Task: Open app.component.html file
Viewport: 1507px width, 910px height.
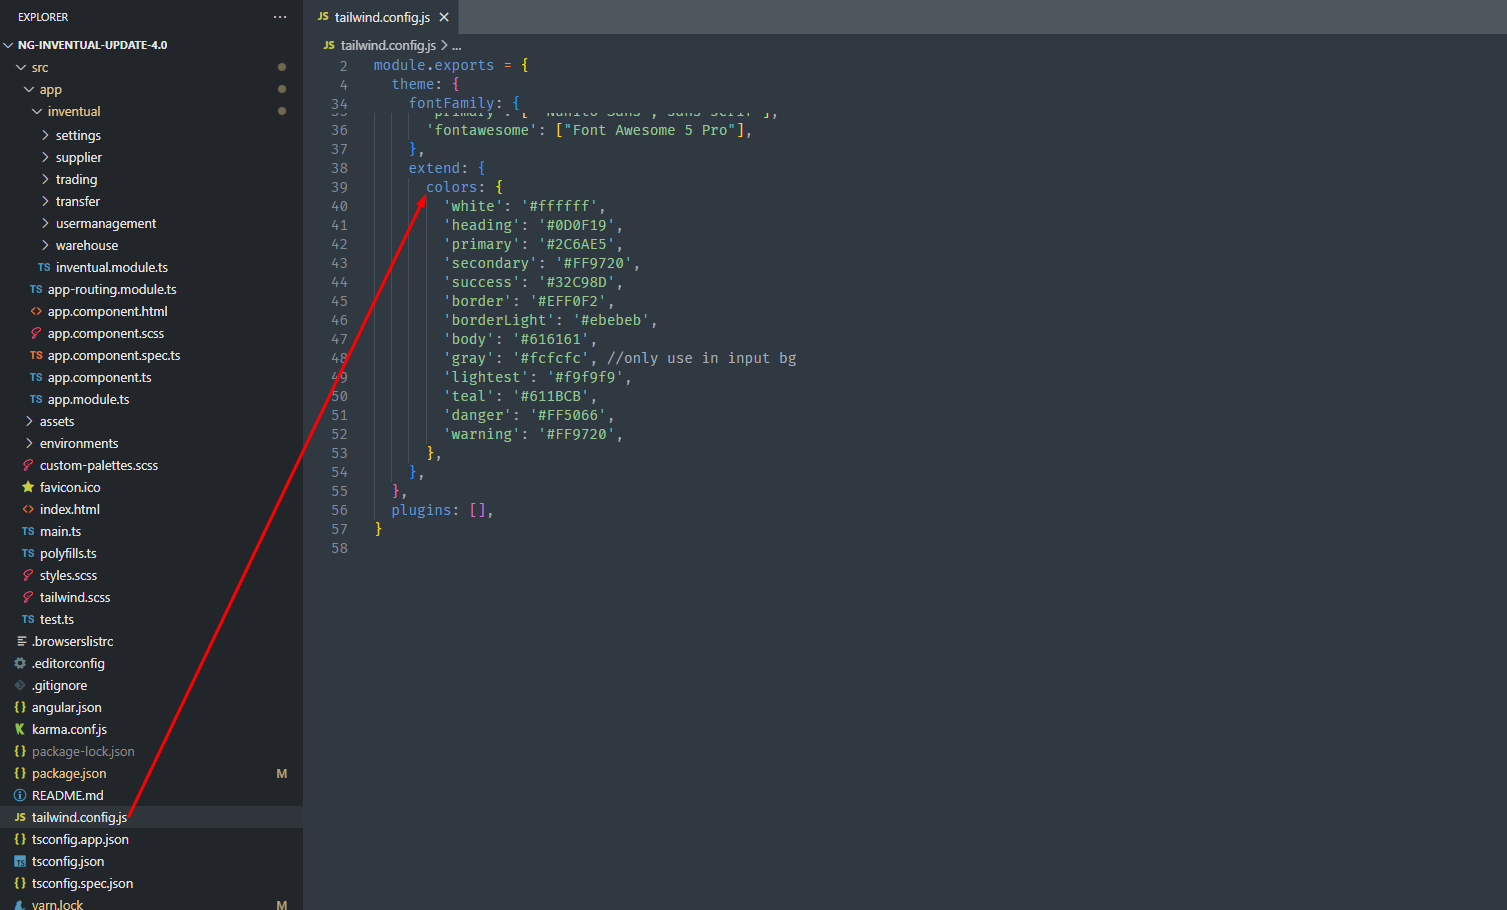Action: [x=108, y=311]
